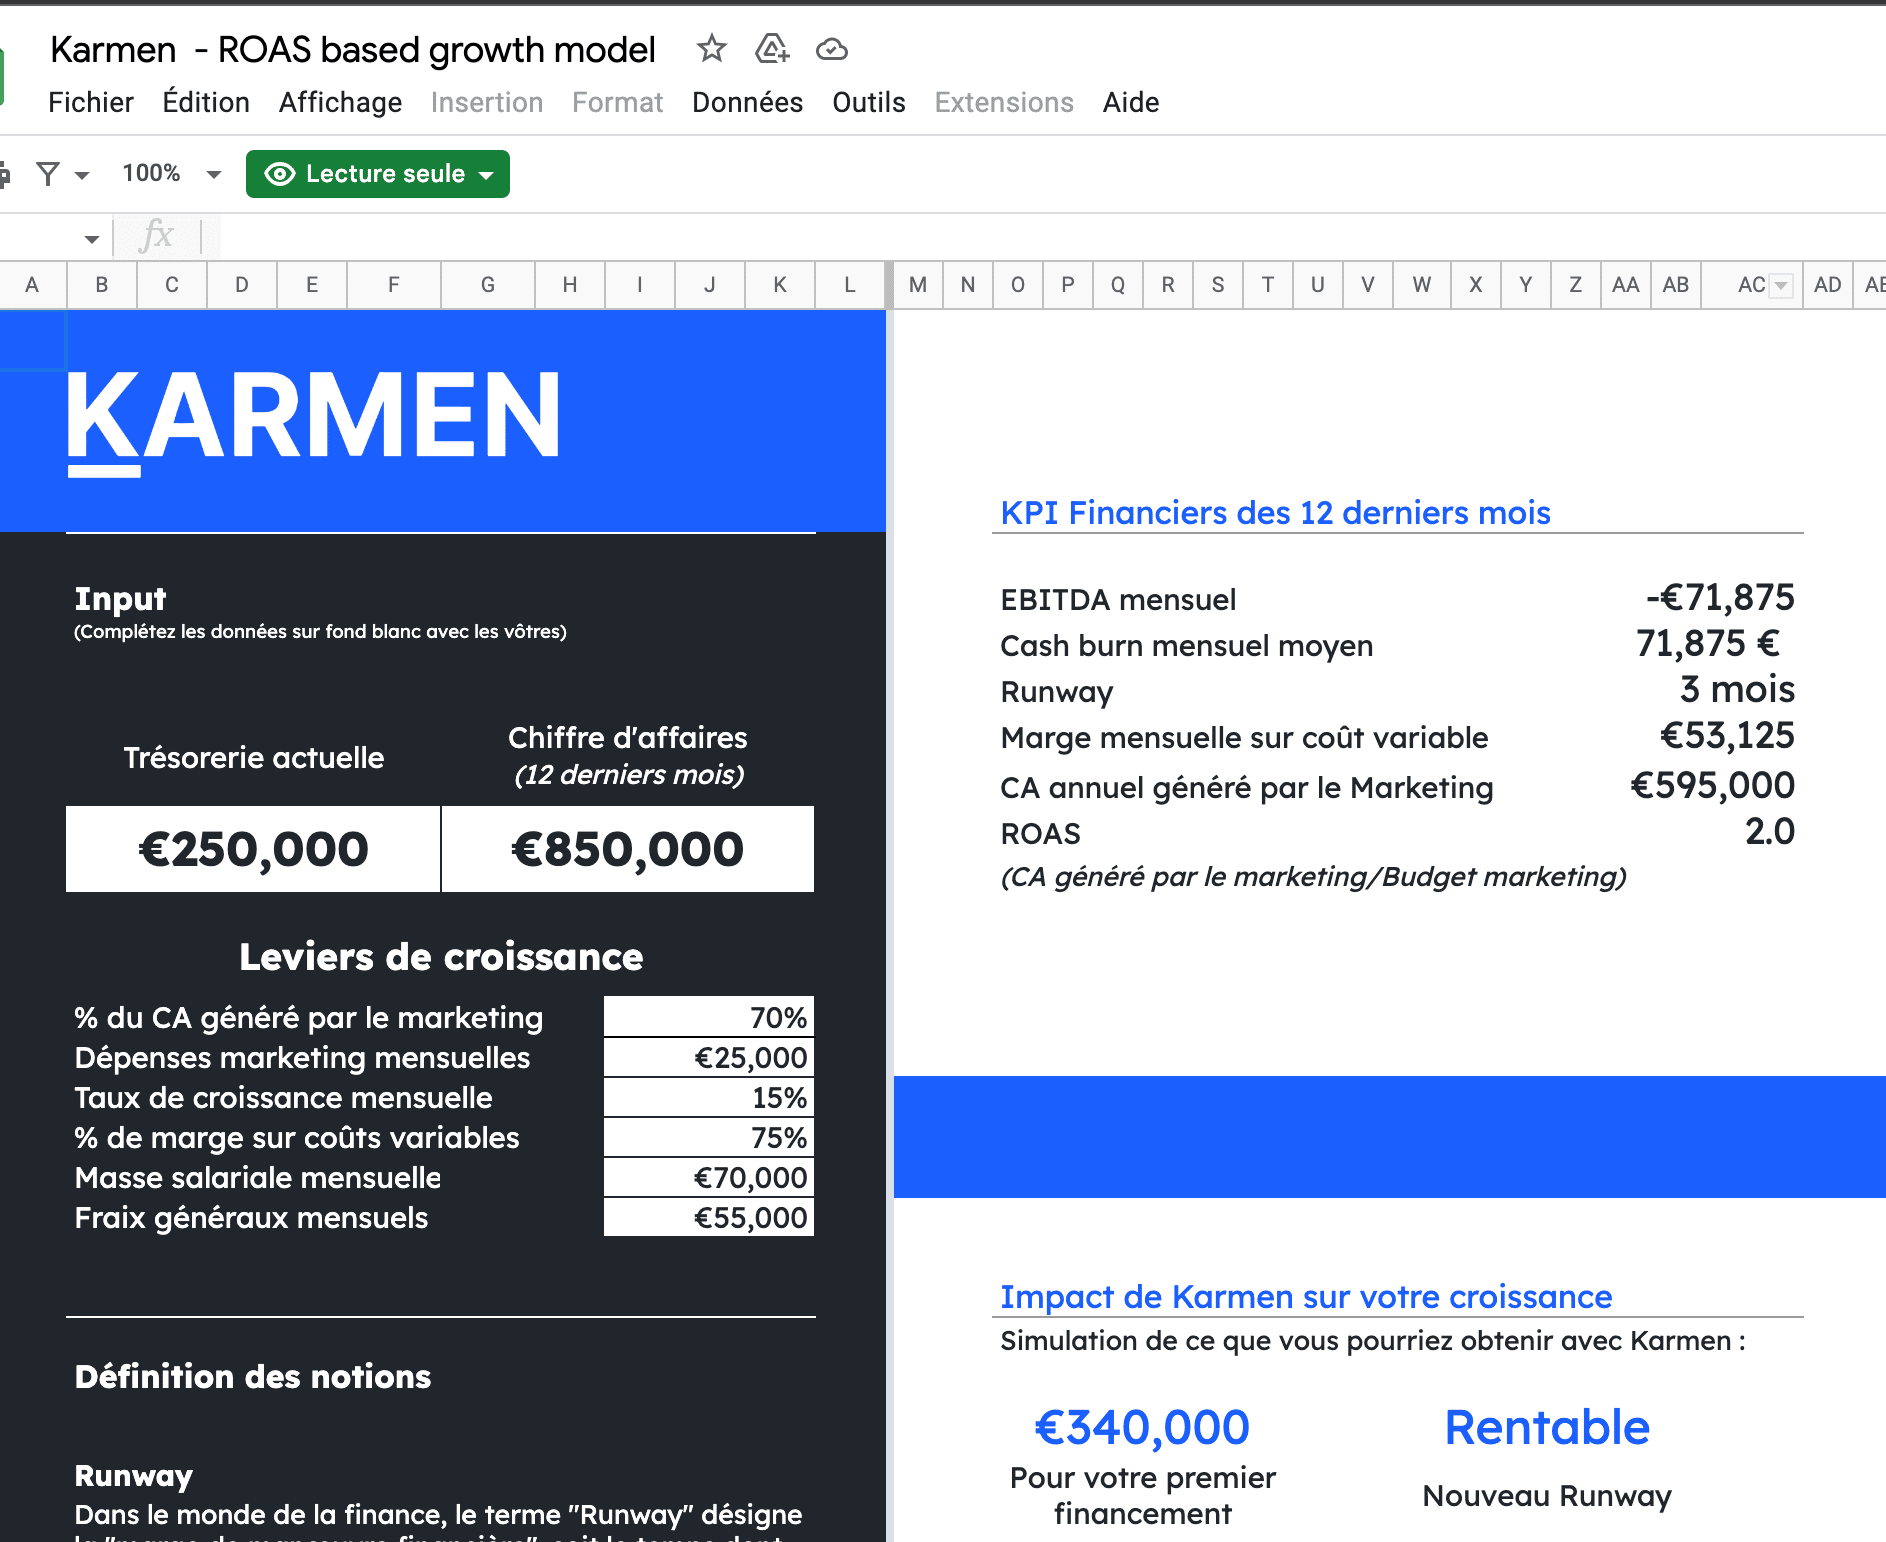The width and height of the screenshot is (1886, 1542).
Task: Click the Rentable result text
Action: coord(1547,1427)
